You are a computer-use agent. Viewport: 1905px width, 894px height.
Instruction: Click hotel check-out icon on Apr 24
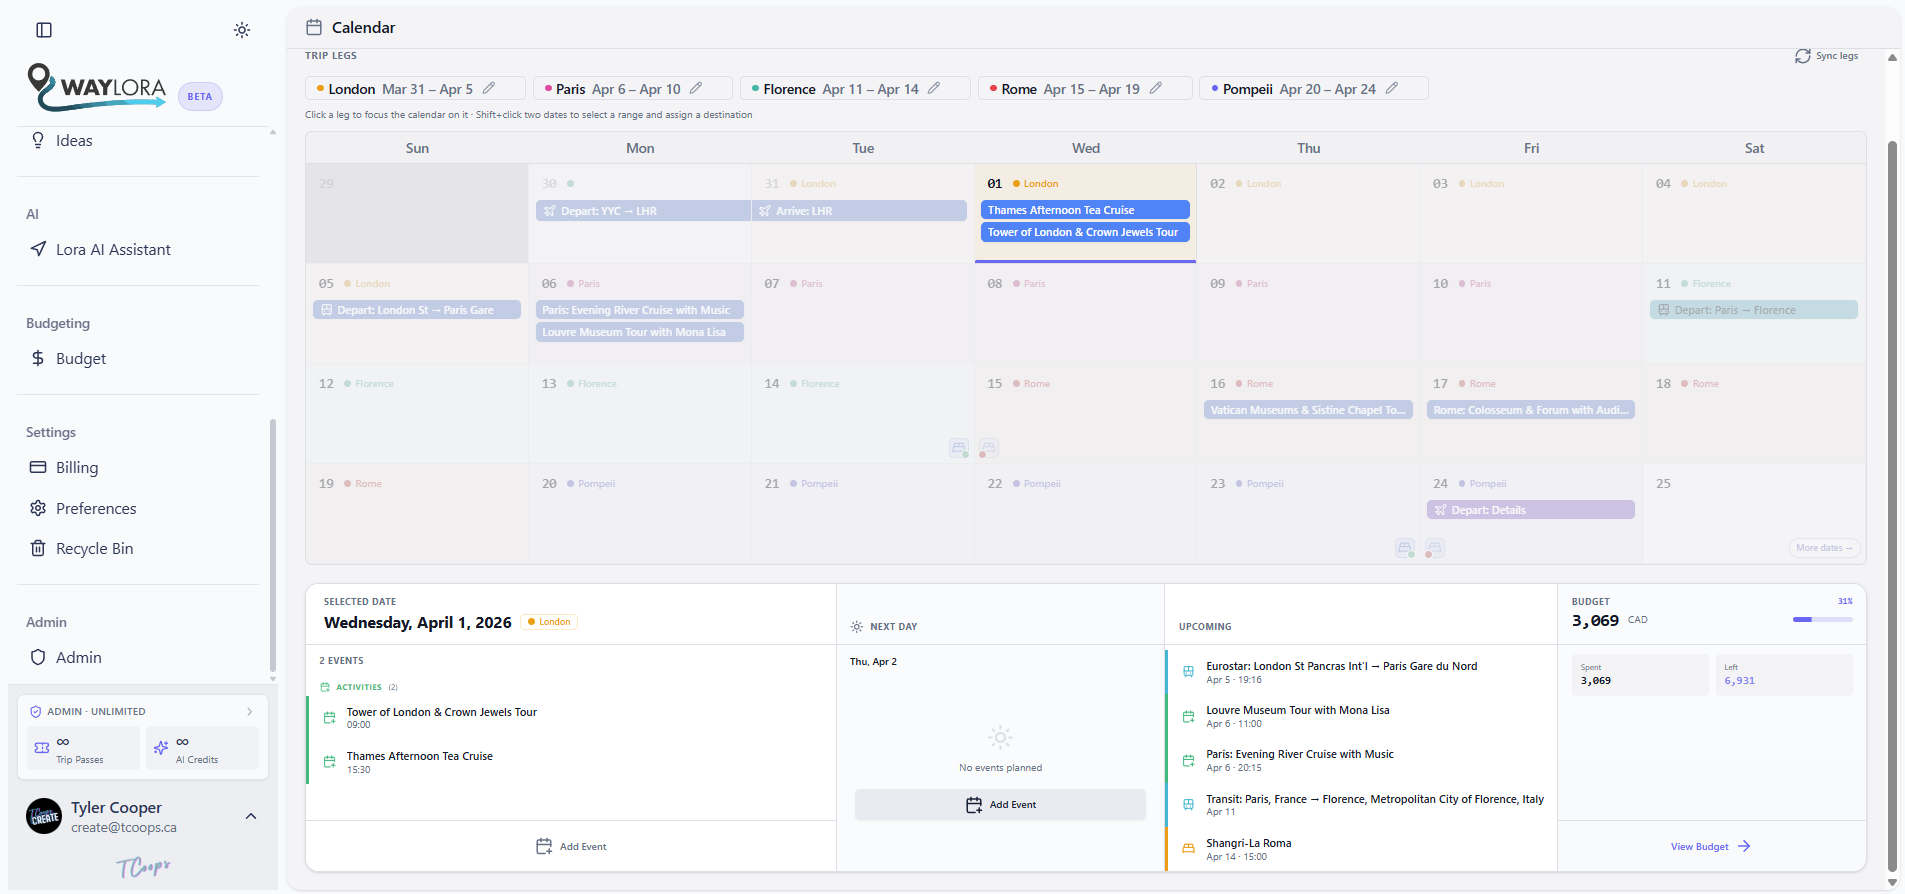pyautogui.click(x=1435, y=548)
